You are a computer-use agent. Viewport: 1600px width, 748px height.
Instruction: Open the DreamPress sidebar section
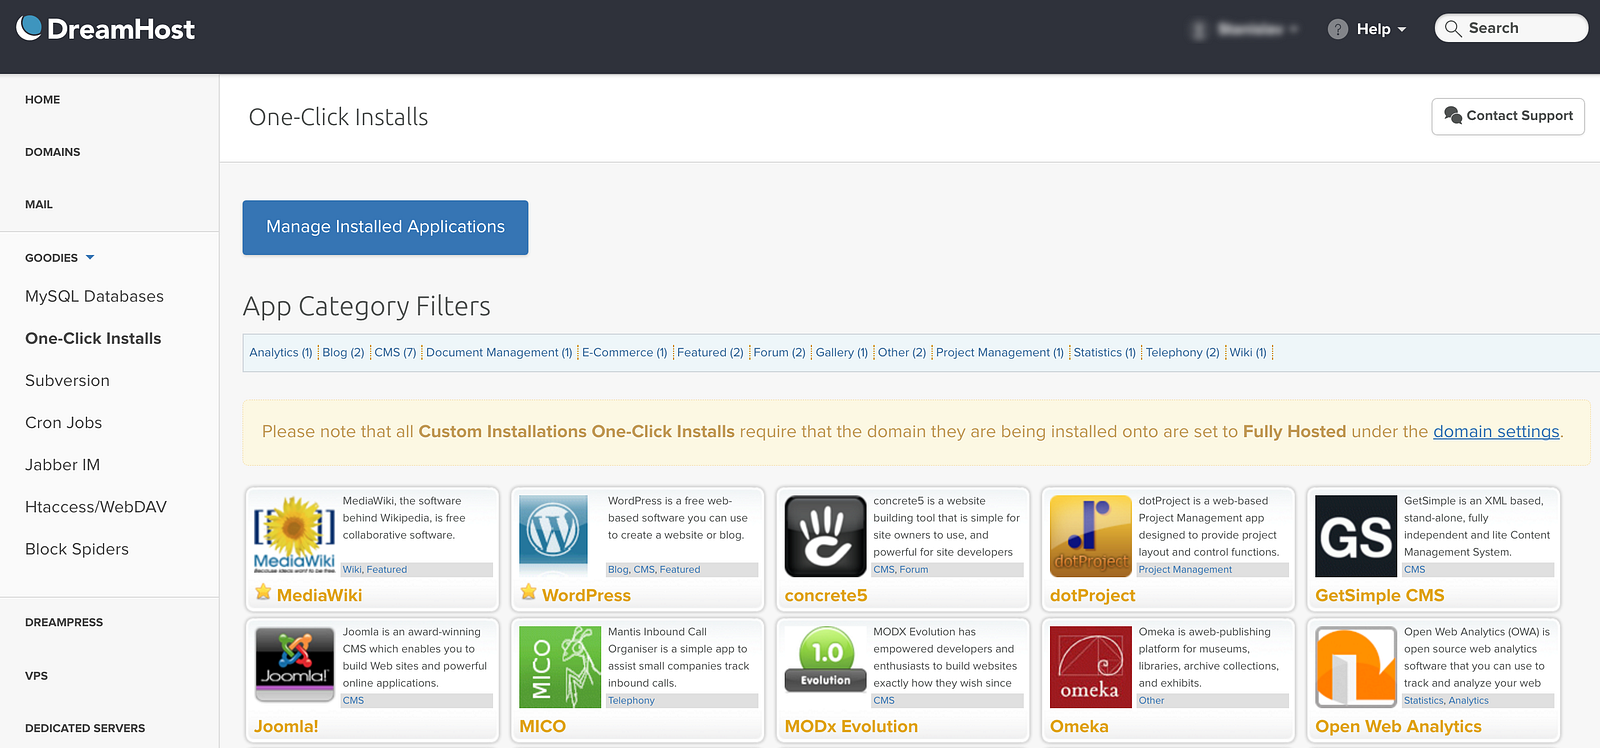(x=64, y=622)
